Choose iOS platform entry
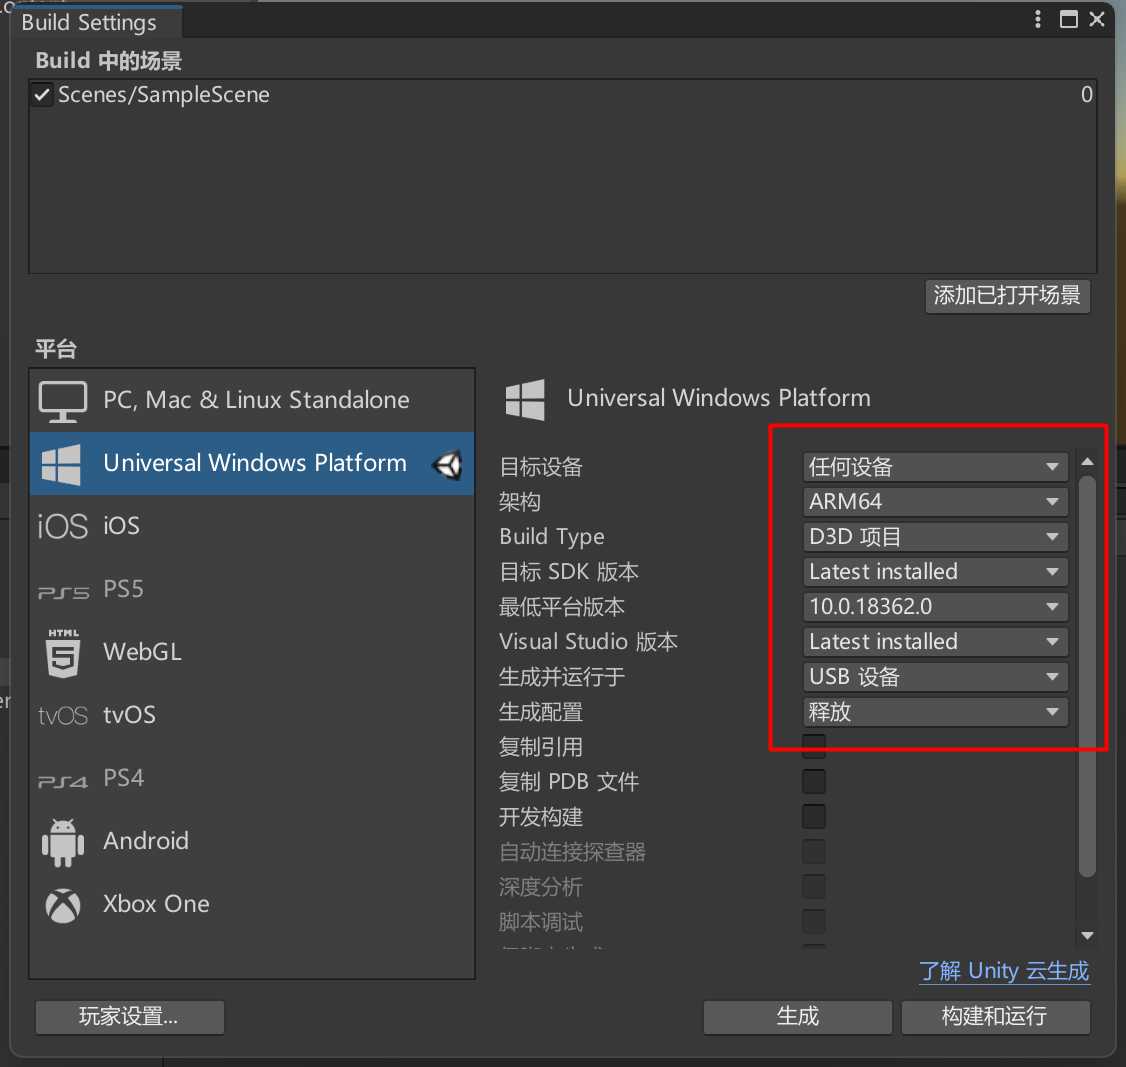 252,526
